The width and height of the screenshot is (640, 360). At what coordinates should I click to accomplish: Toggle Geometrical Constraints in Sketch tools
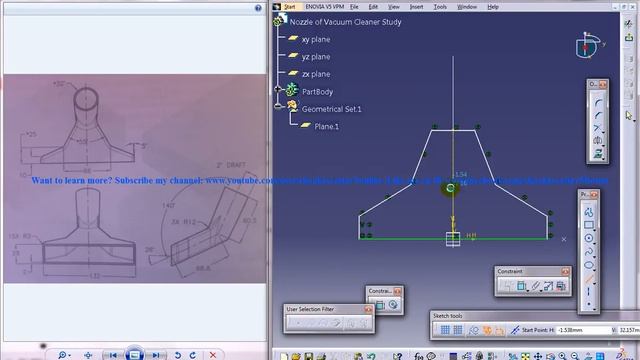click(487, 330)
